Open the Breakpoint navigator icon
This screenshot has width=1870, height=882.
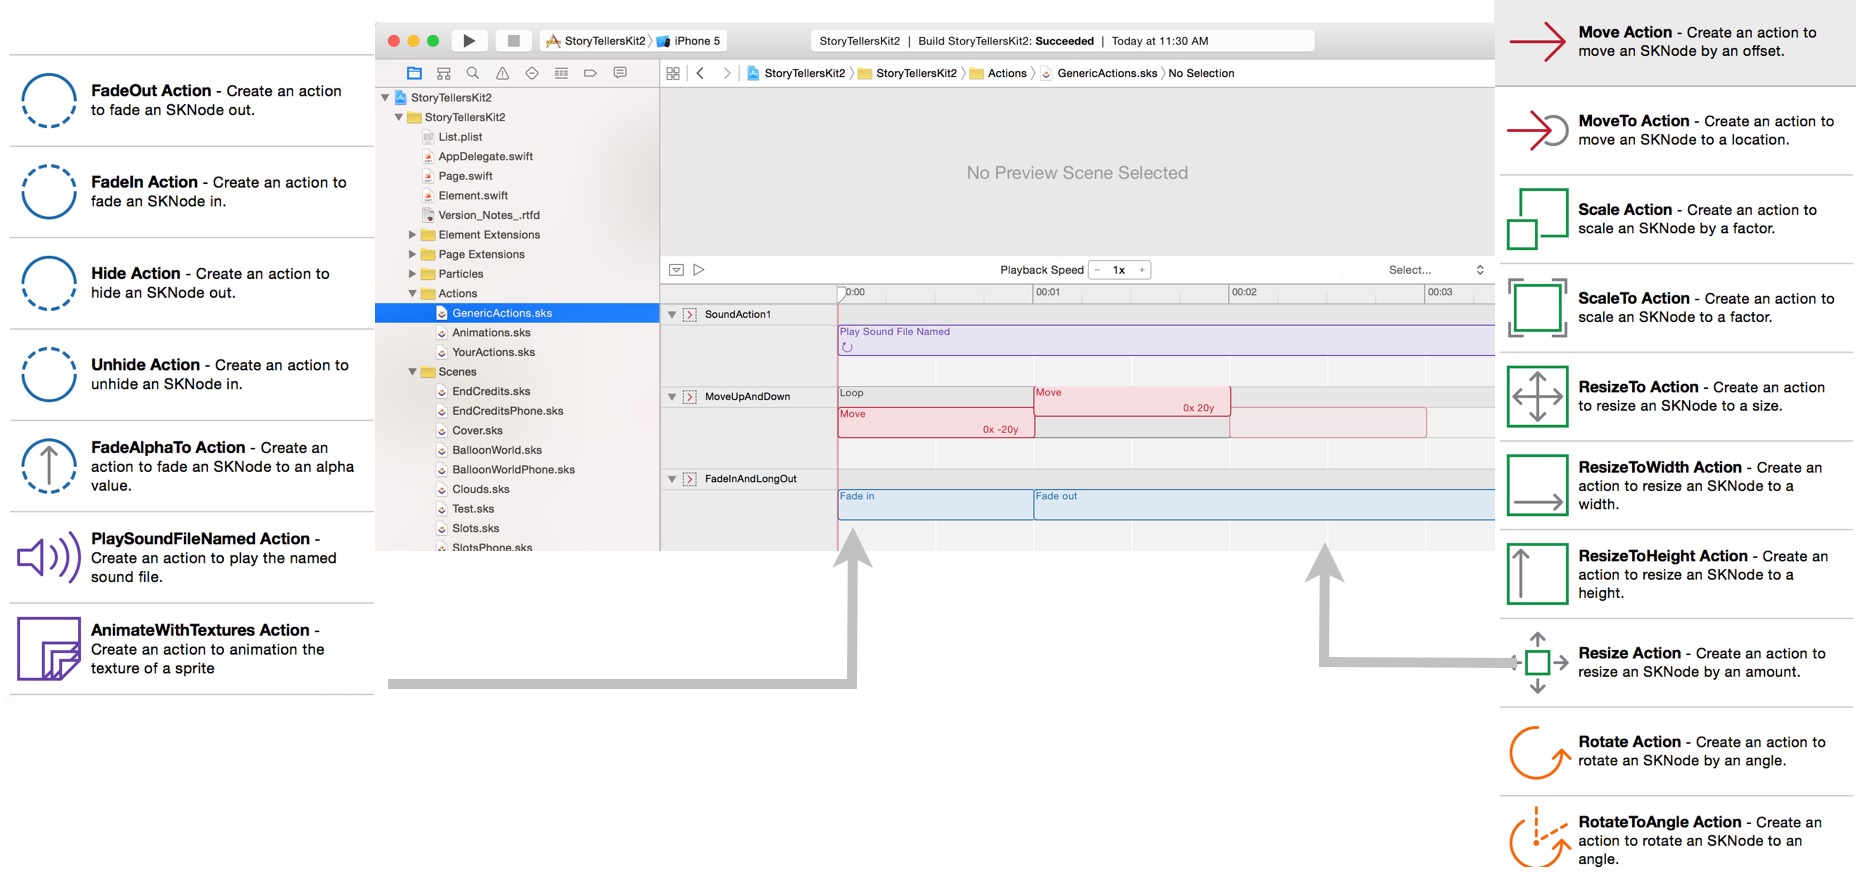(590, 73)
